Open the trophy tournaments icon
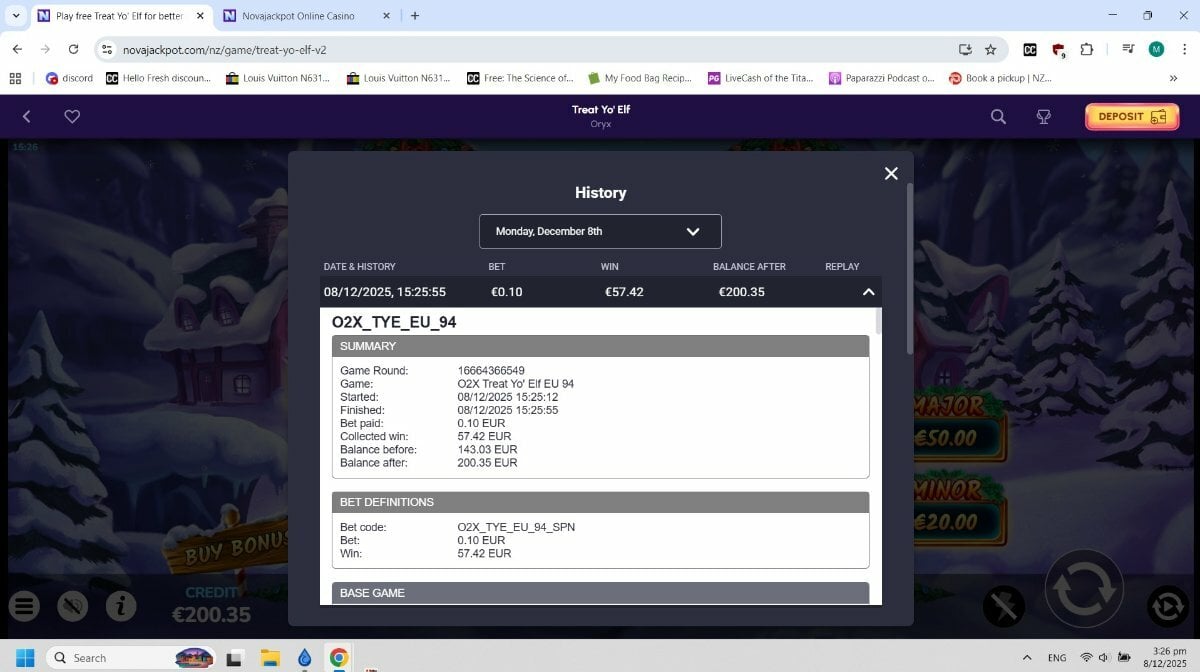 point(1043,116)
